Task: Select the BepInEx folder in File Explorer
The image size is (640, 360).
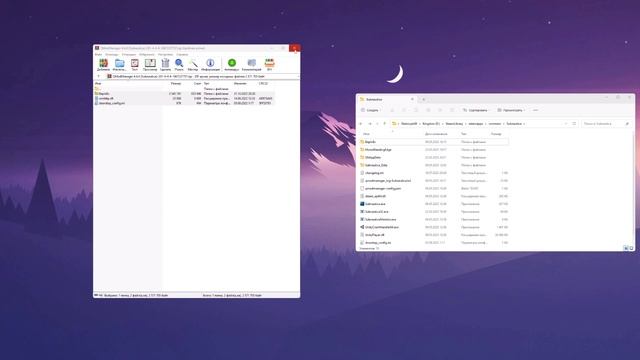Action: point(434,142)
